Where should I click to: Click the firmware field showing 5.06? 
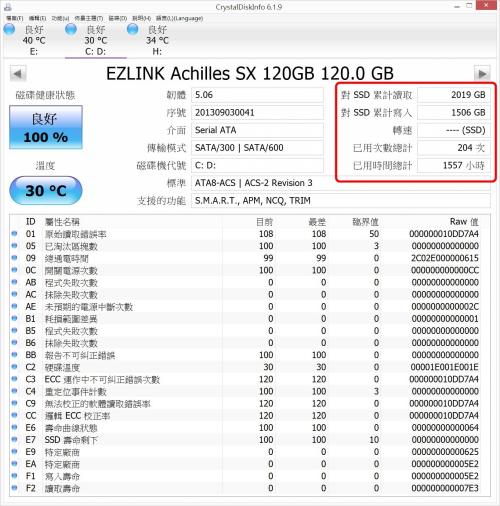(x=257, y=95)
